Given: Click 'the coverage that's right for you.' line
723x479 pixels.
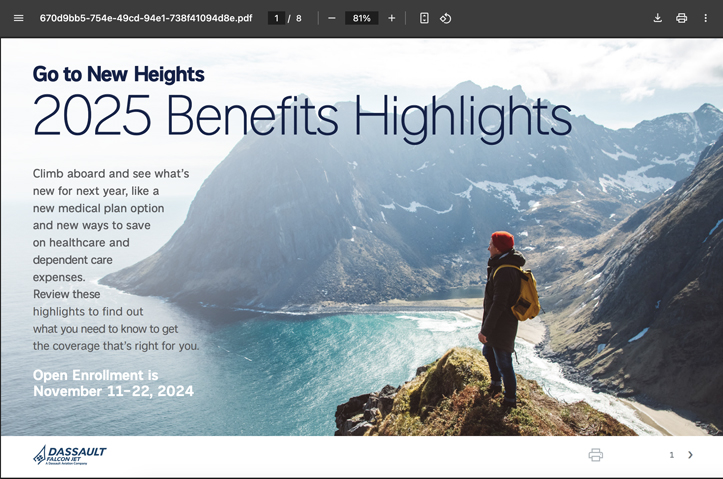Looking at the screenshot, I should pos(116,346).
